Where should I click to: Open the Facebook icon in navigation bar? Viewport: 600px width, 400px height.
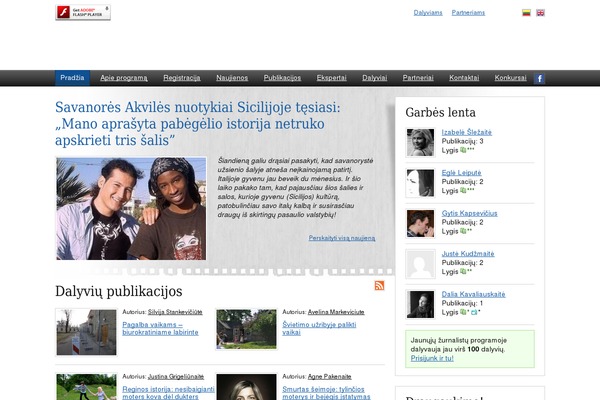(x=540, y=78)
